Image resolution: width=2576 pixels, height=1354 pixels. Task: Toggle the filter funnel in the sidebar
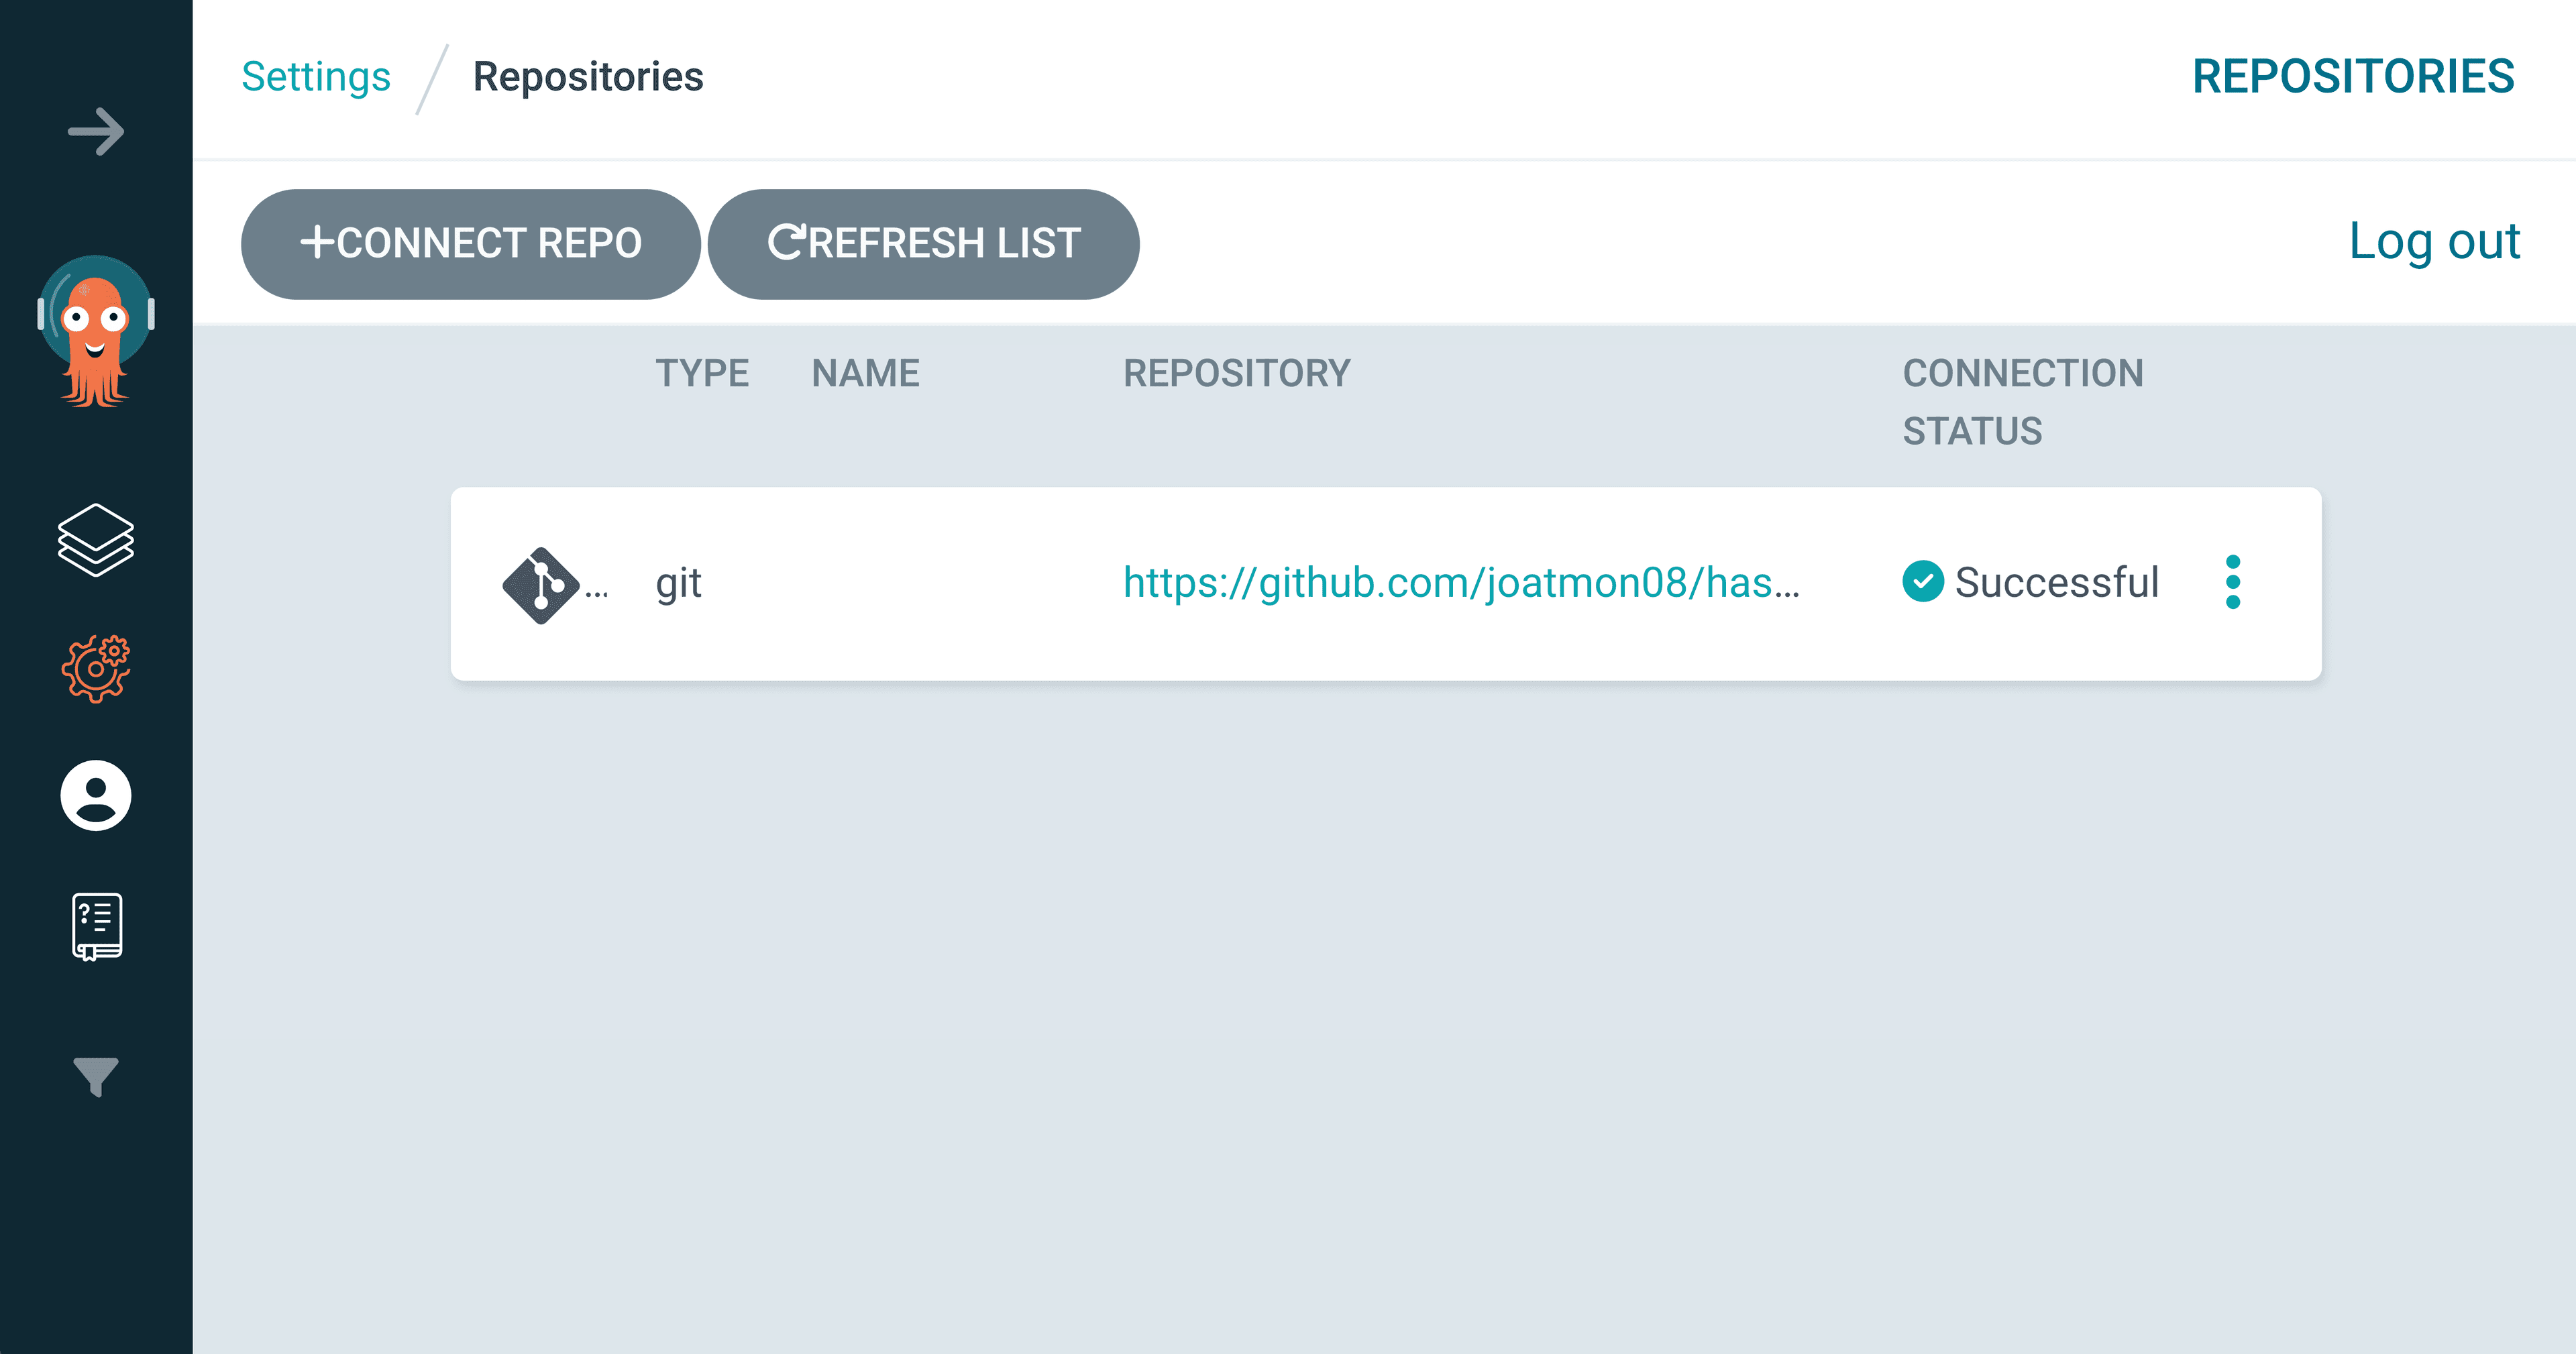point(96,1076)
